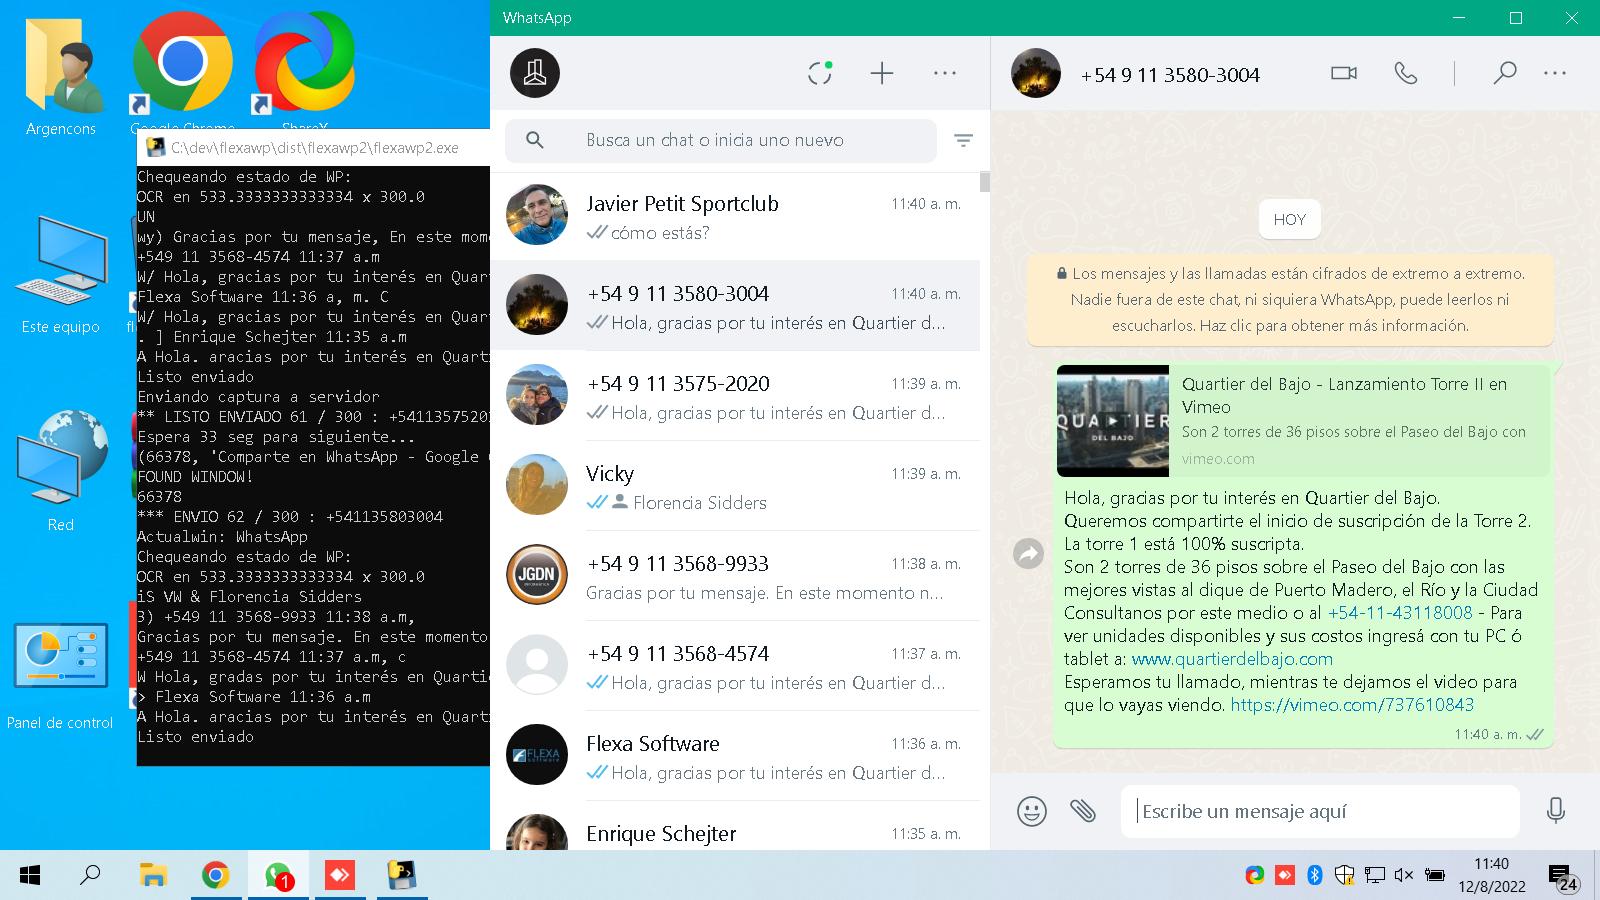Open the WhatsApp status circle icon
The image size is (1600, 900).
(x=820, y=73)
